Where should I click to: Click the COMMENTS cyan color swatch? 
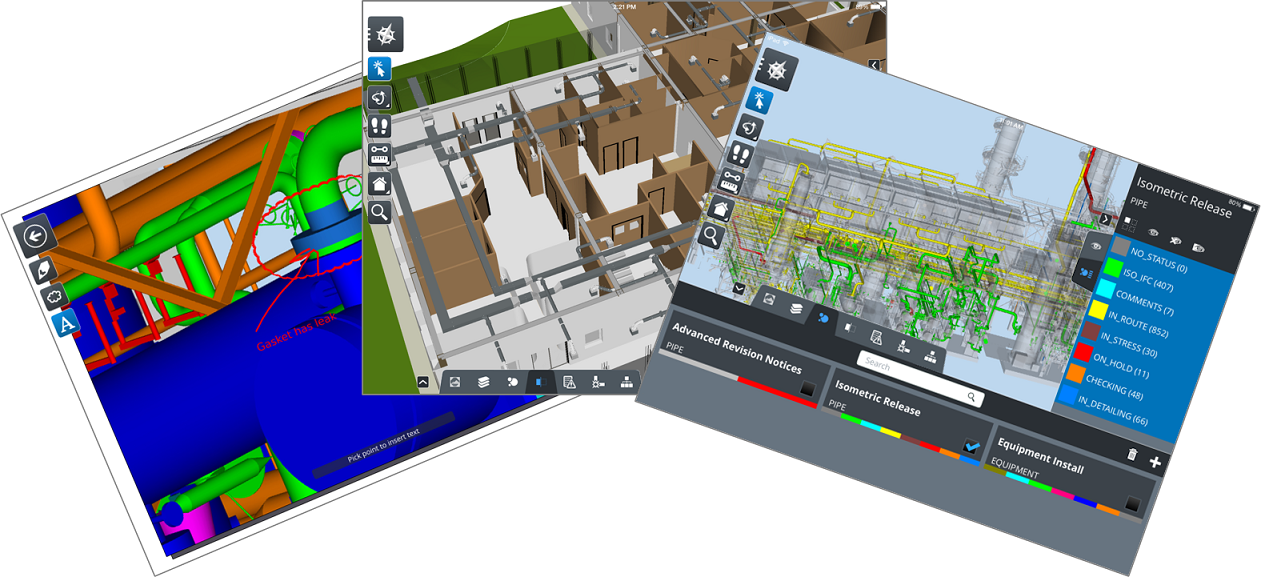point(1105,289)
